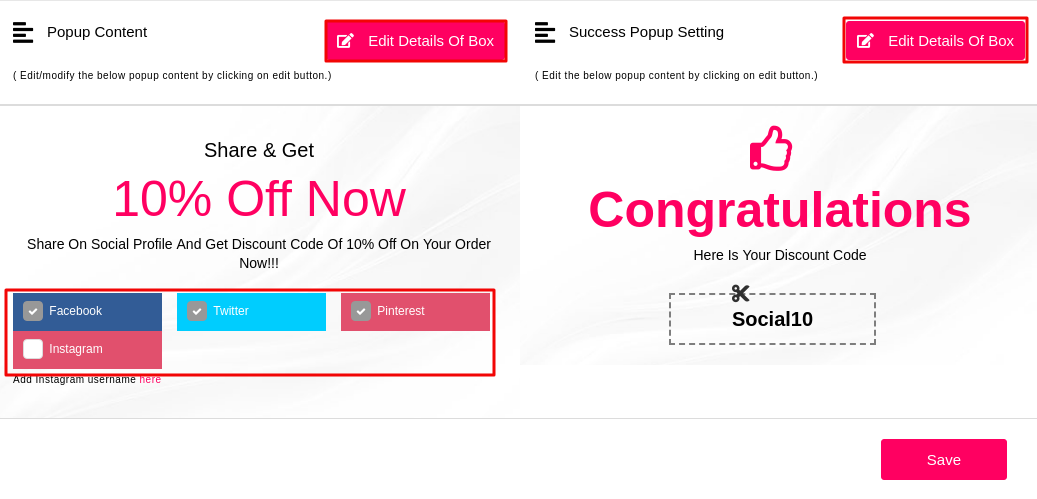The image size is (1037, 499).
Task: Click the scissors icon on coupon box
Action: tap(740, 293)
